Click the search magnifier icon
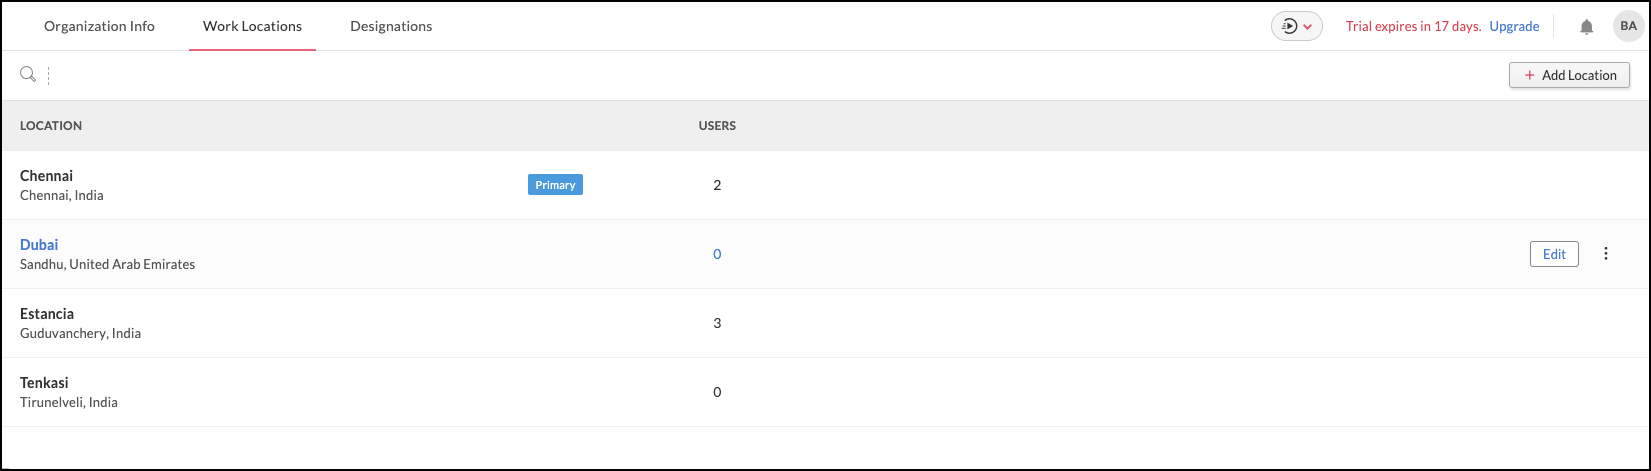This screenshot has width=1651, height=471. click(28, 75)
